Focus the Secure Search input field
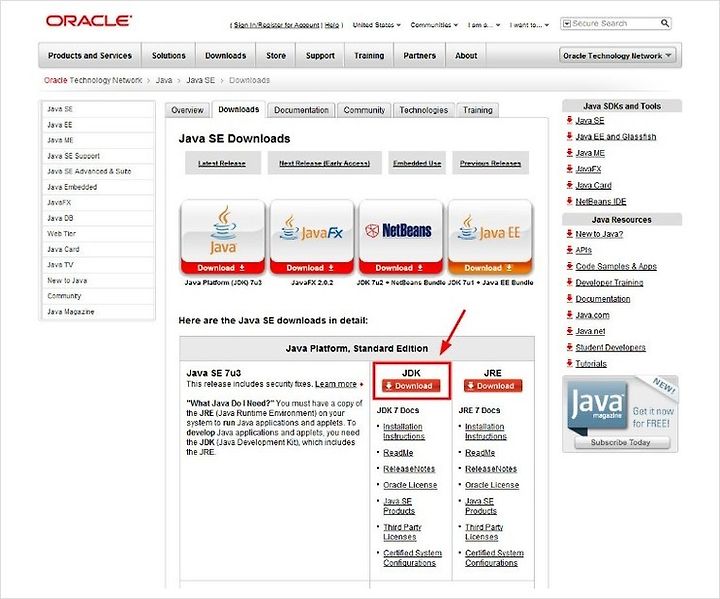The width and height of the screenshot is (720, 599). pos(615,23)
